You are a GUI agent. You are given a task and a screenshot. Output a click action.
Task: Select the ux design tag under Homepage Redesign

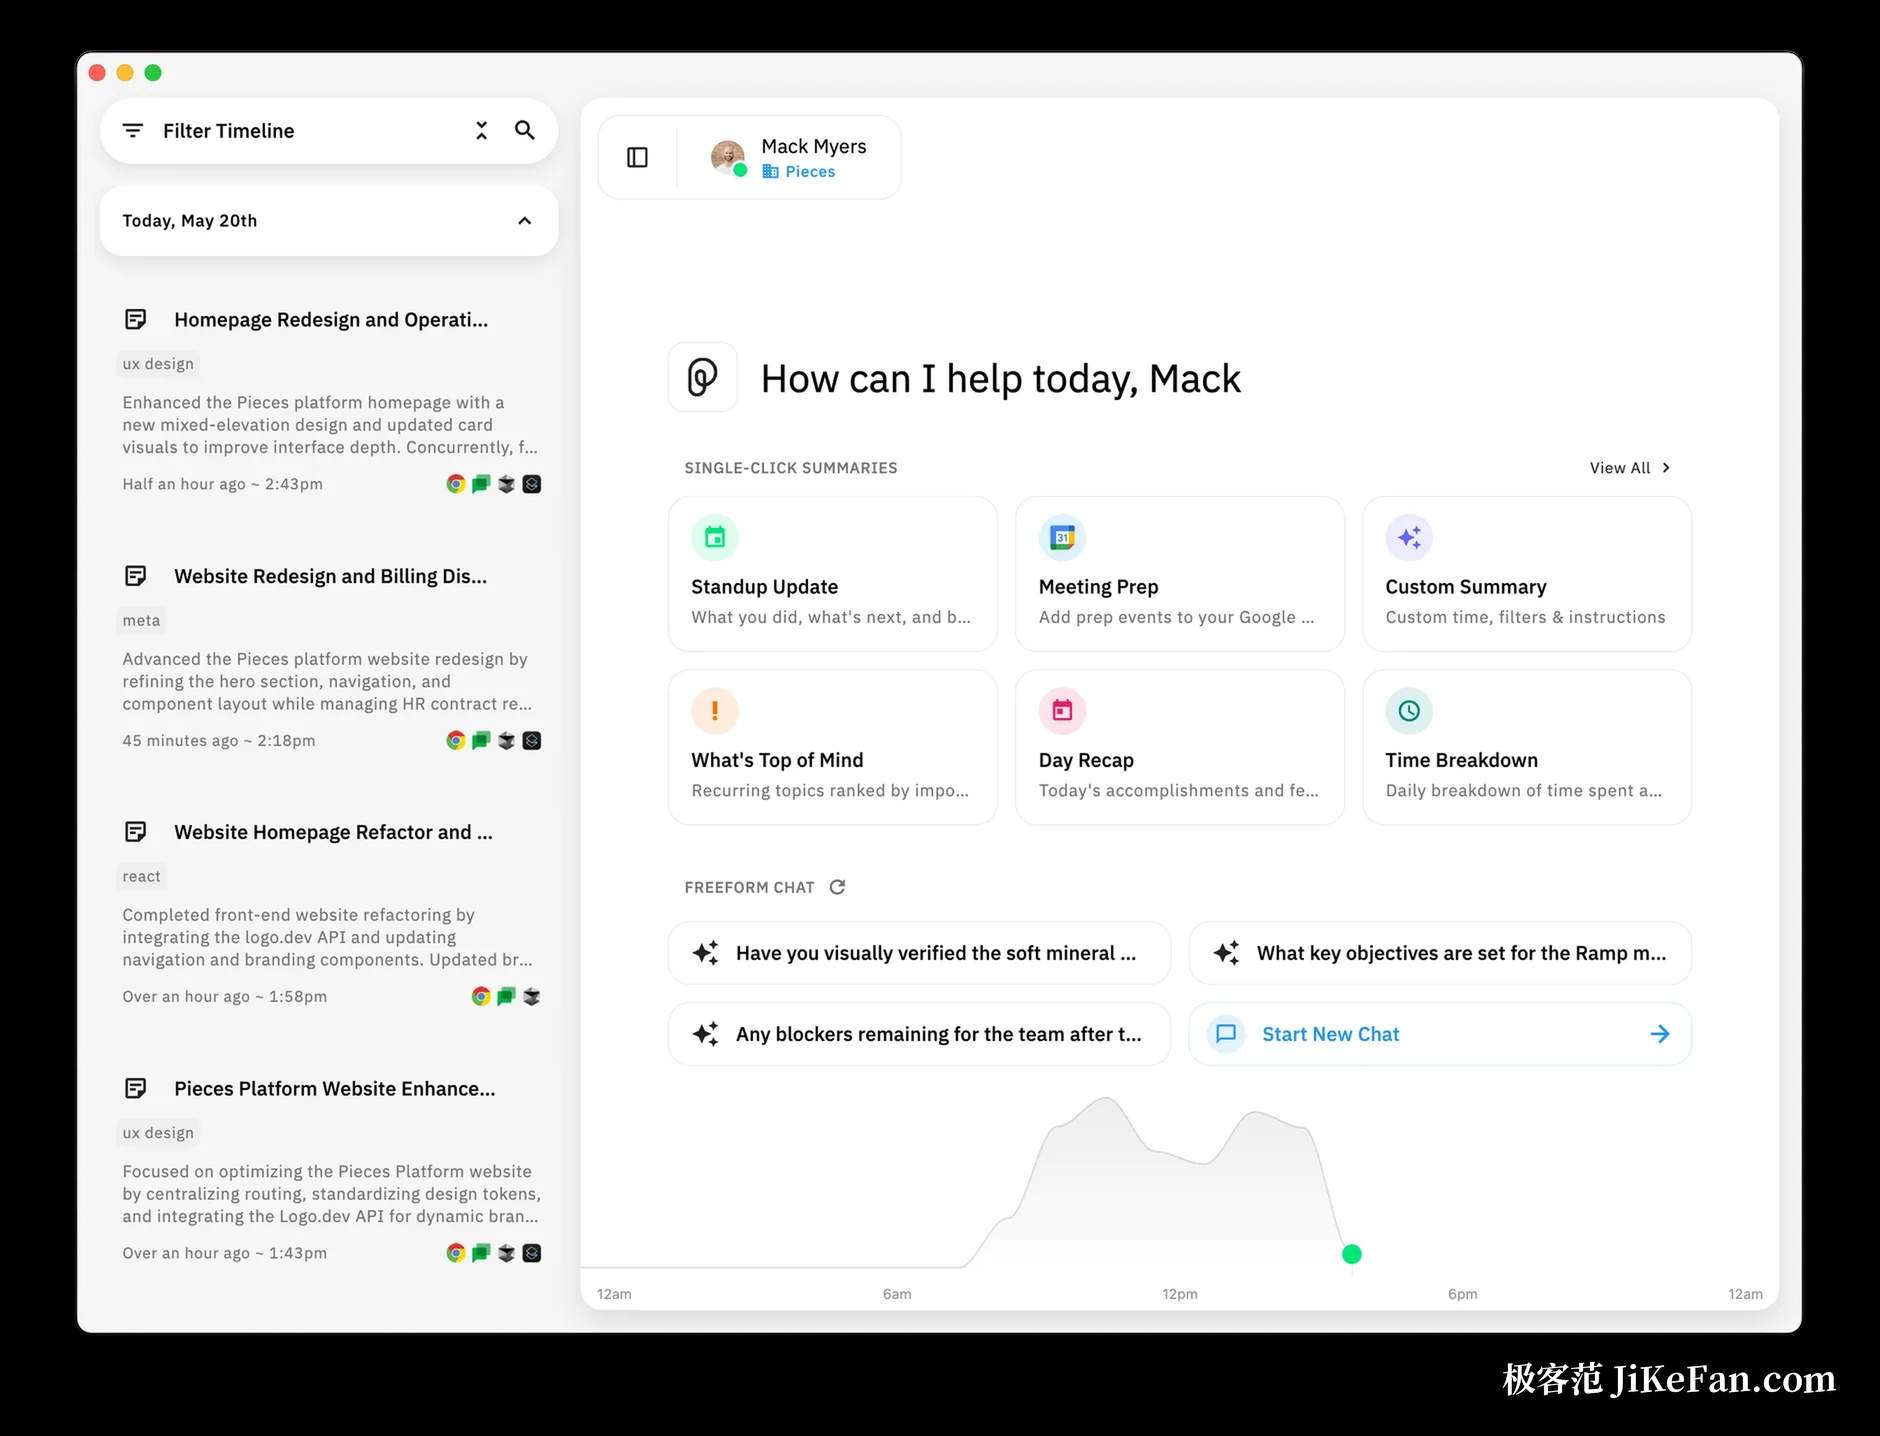coord(158,364)
